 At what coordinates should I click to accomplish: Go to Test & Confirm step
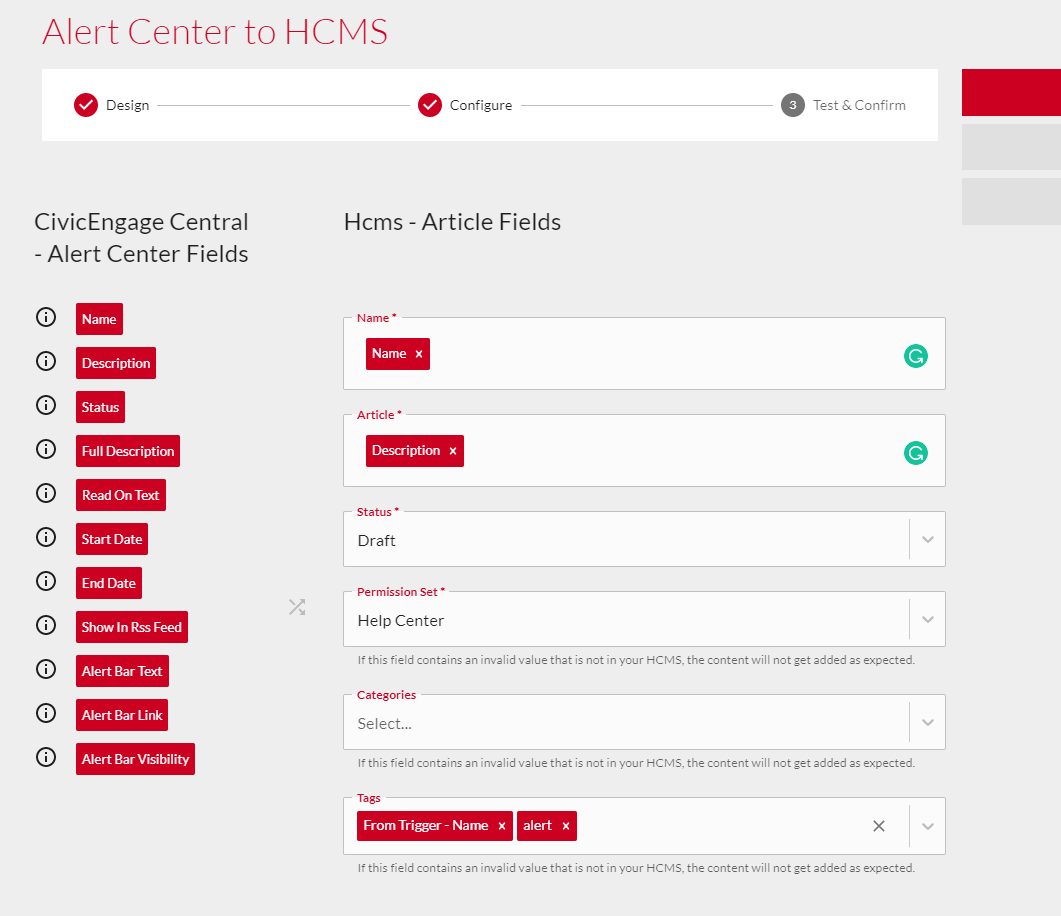(843, 105)
